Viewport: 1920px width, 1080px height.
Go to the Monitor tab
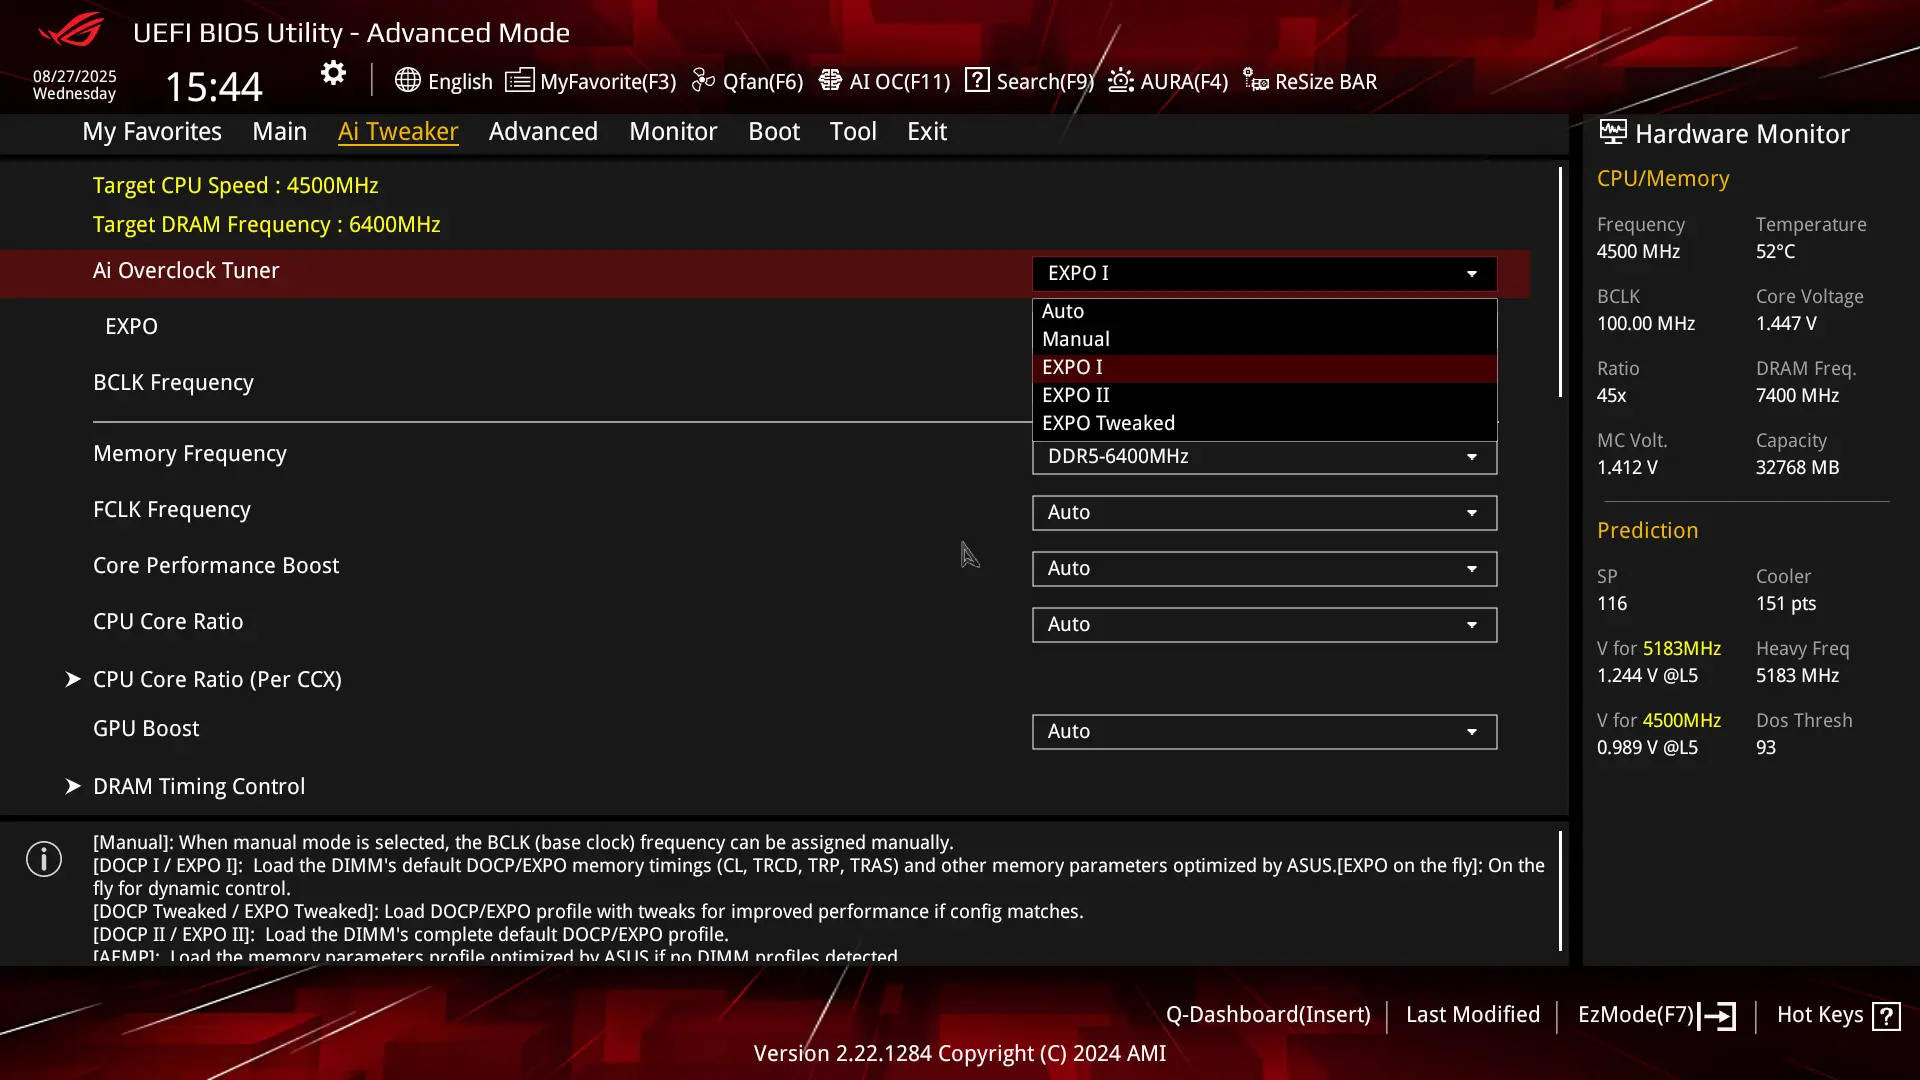pos(673,131)
